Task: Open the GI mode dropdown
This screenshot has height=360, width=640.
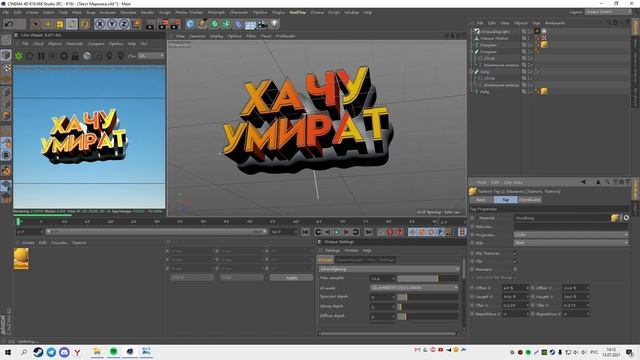Action: tap(414, 288)
